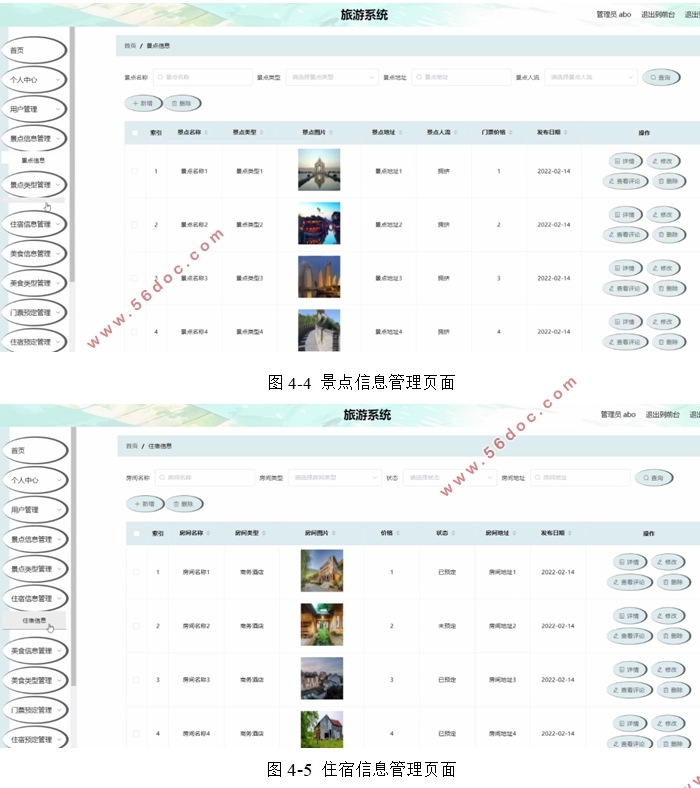Image resolution: width=700 pixels, height=788 pixels.
Task: Open 首页 in 景点信息 page sidebar
Action: [34, 50]
